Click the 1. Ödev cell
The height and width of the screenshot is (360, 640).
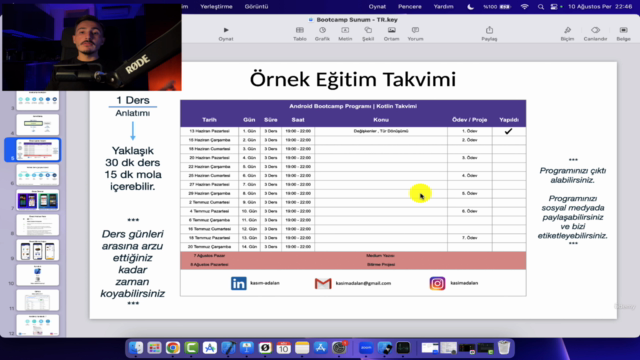pos(469,131)
